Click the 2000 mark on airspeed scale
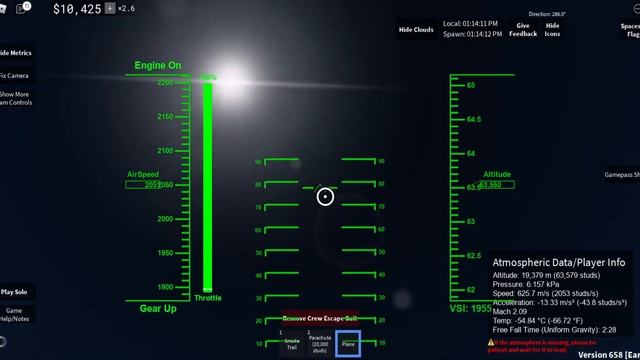The image size is (640, 360). (x=165, y=219)
